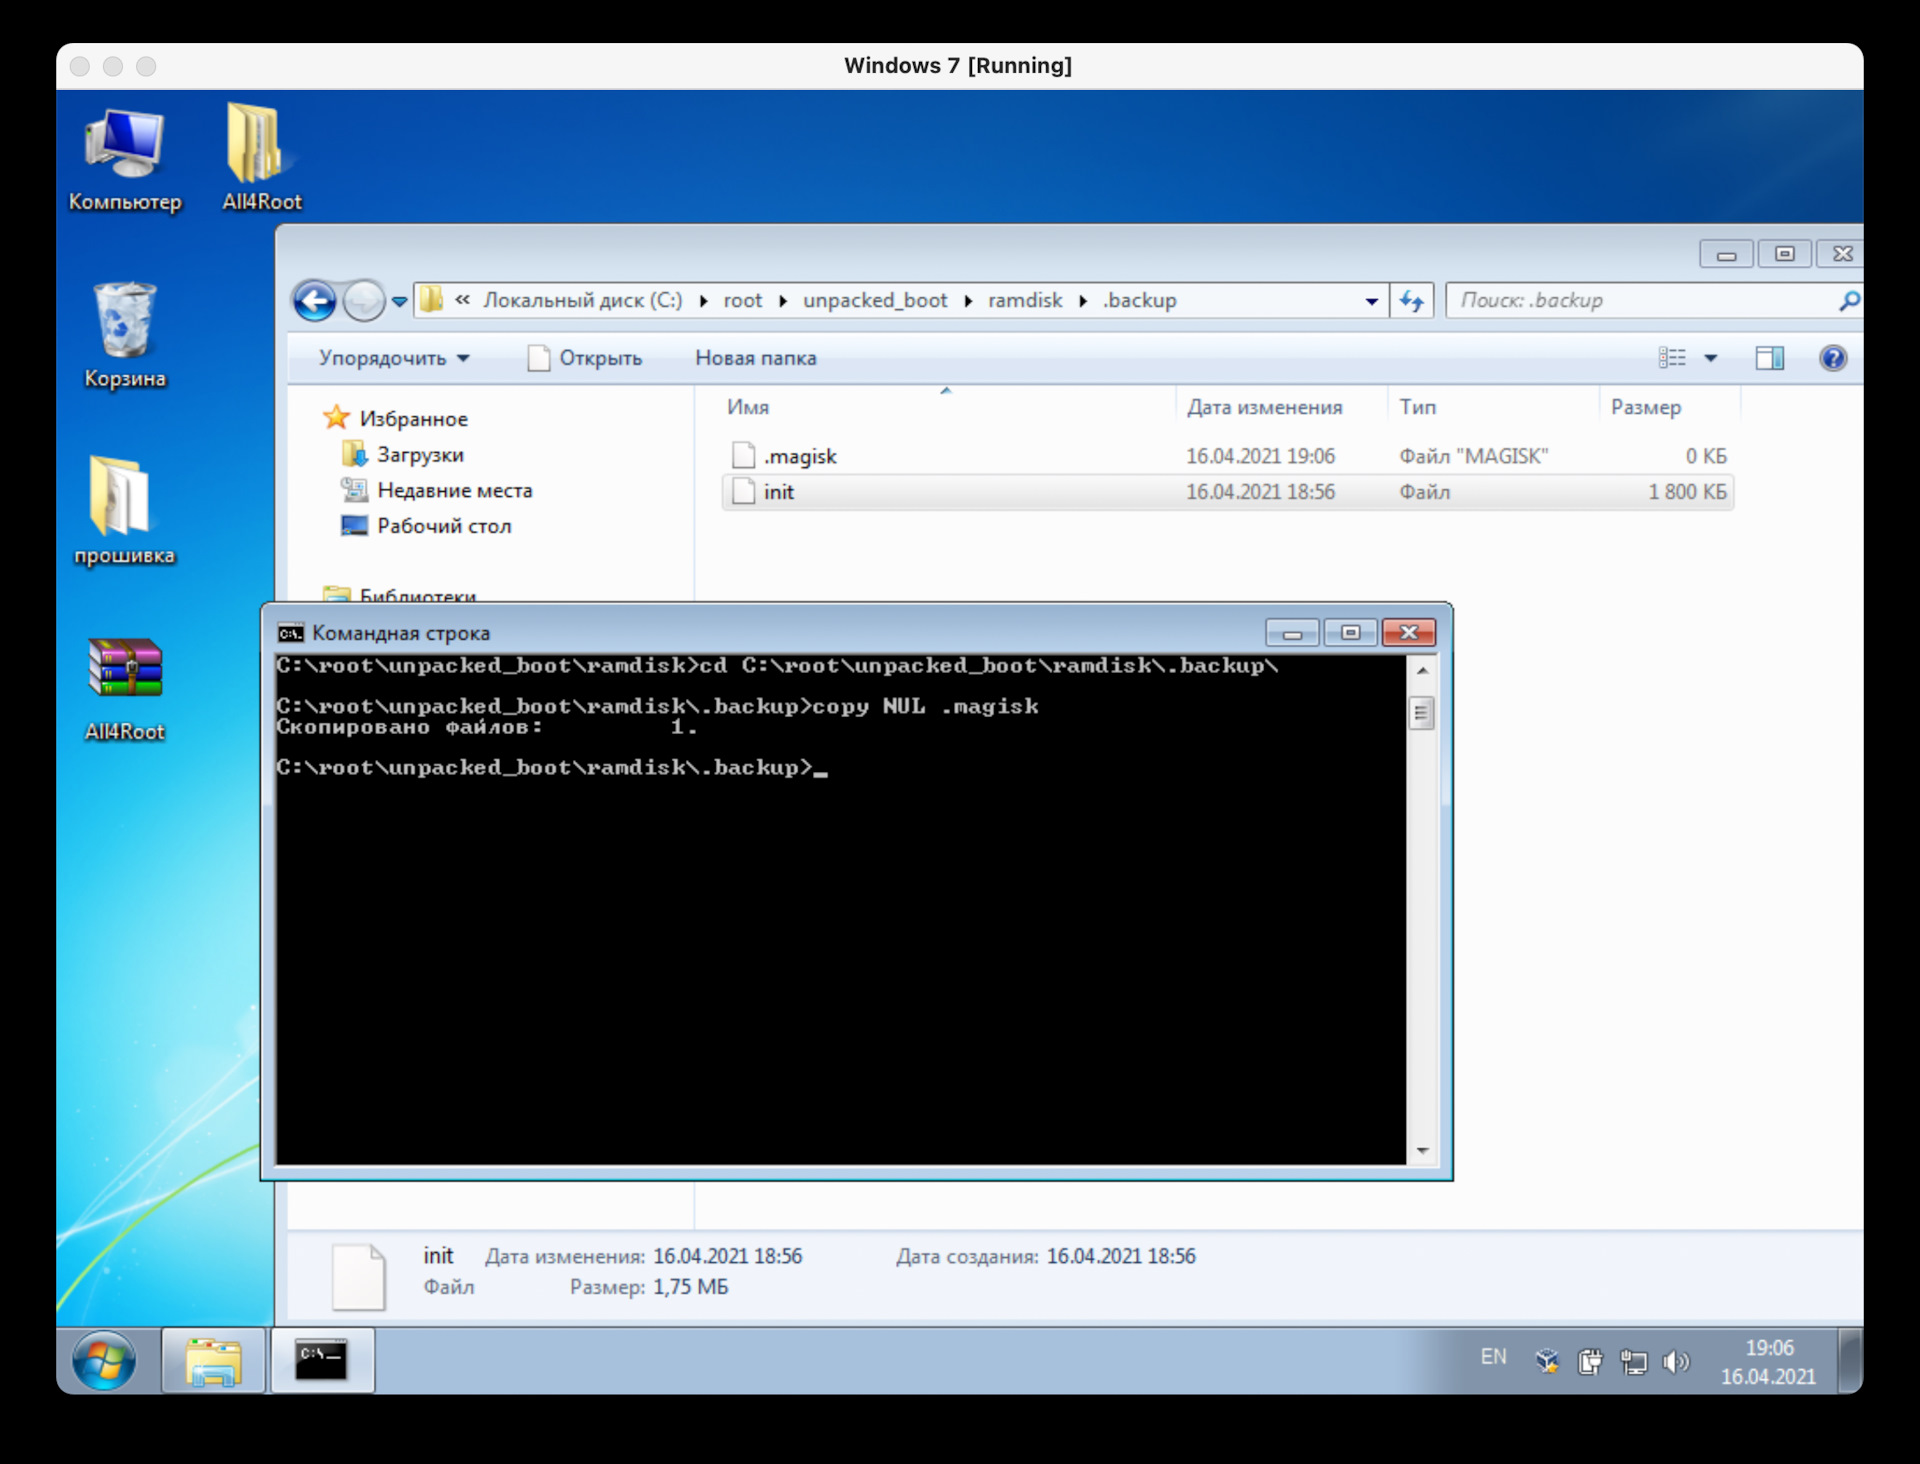Open Explorer help icon
This screenshot has height=1464, width=1920.
(1833, 358)
